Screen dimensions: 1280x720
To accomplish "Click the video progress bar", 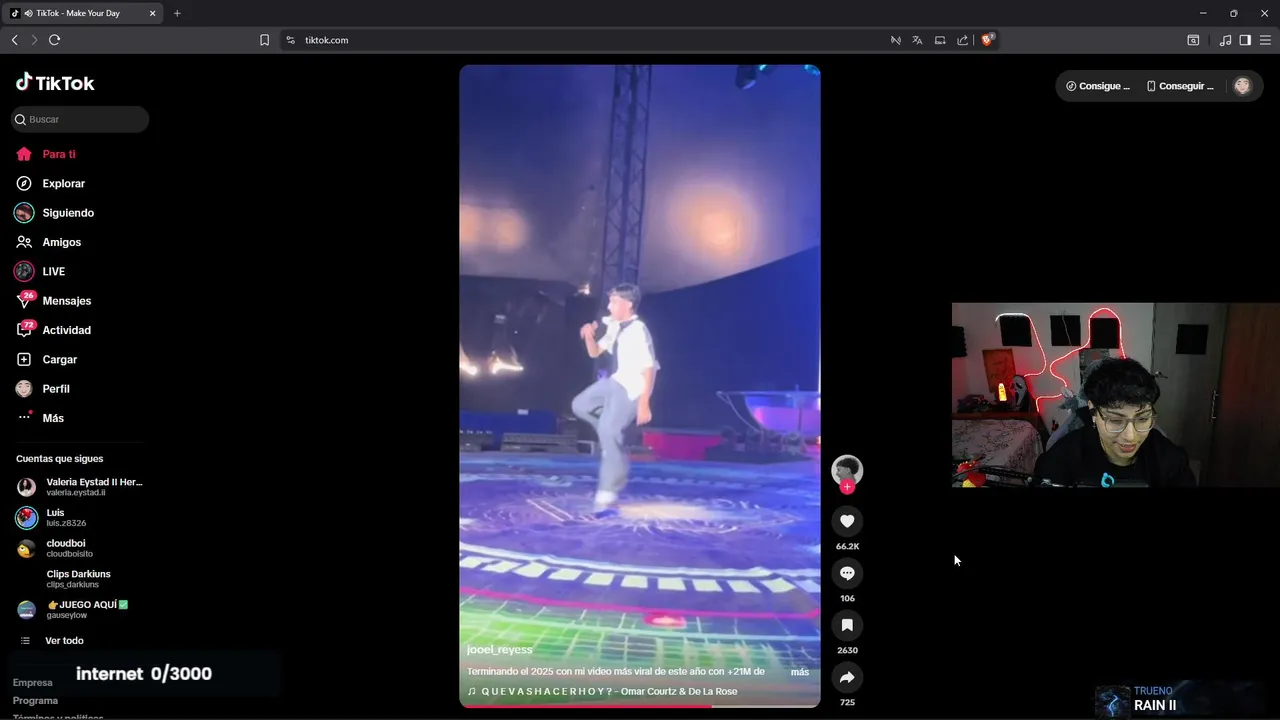I will click(640, 706).
